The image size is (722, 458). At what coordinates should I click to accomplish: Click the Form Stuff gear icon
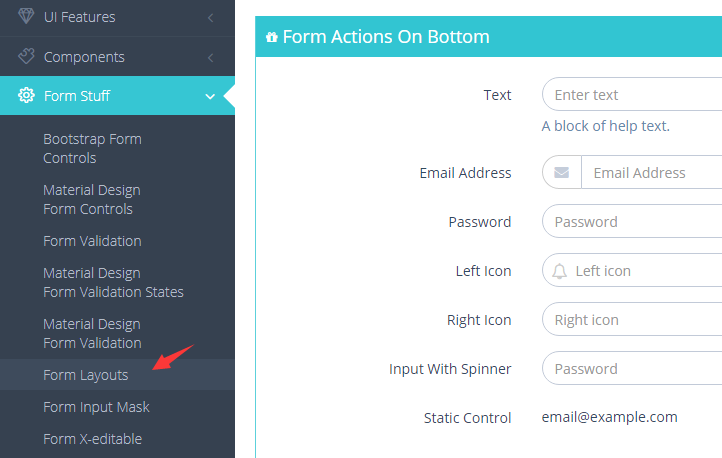pos(27,96)
